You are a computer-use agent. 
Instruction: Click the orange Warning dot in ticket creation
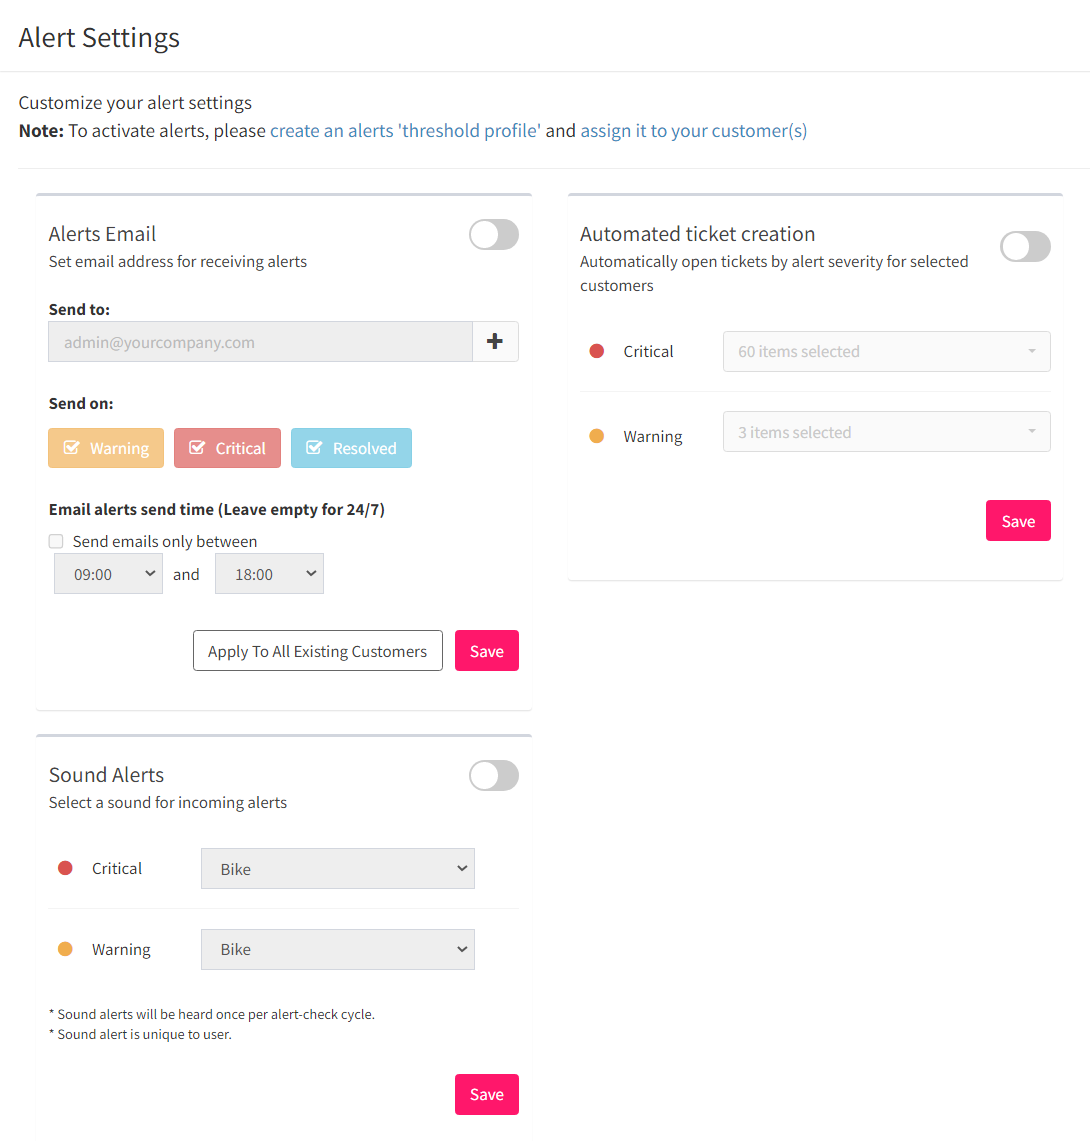click(x=597, y=436)
